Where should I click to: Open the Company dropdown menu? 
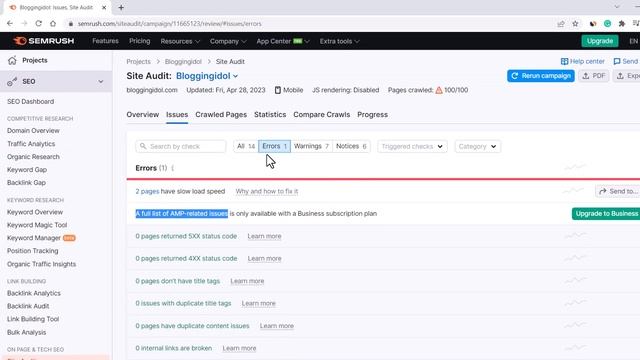(x=228, y=41)
